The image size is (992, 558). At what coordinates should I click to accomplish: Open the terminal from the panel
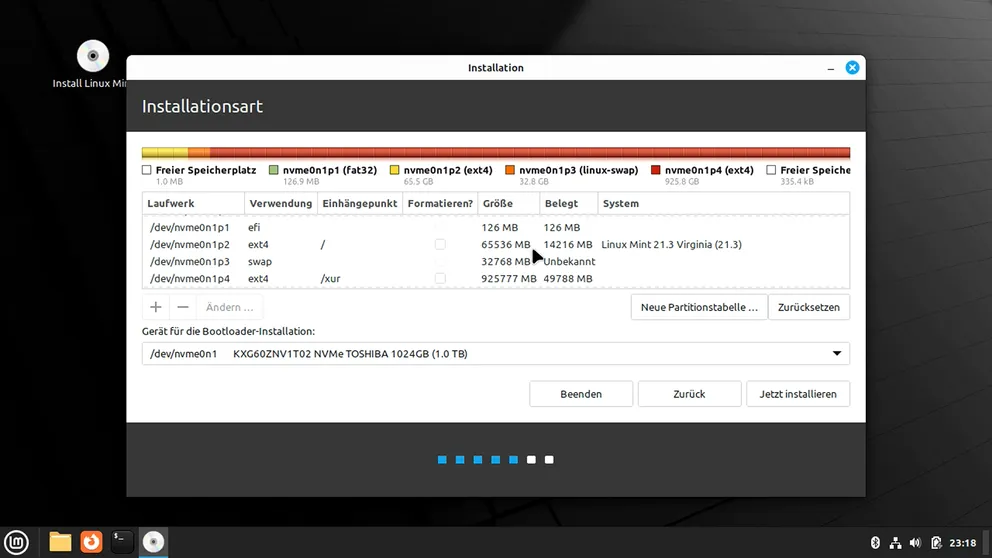(121, 542)
